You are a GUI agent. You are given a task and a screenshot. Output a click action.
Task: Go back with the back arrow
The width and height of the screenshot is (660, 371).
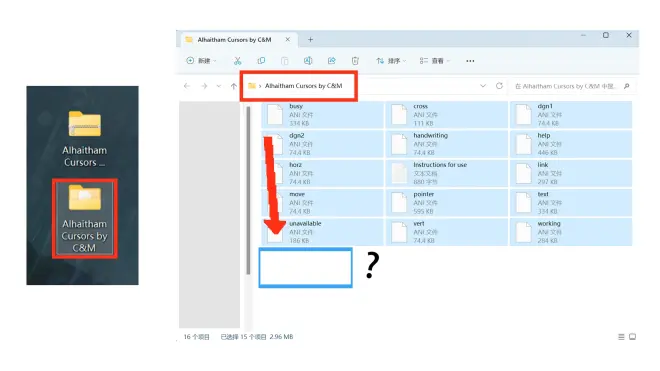click(187, 86)
